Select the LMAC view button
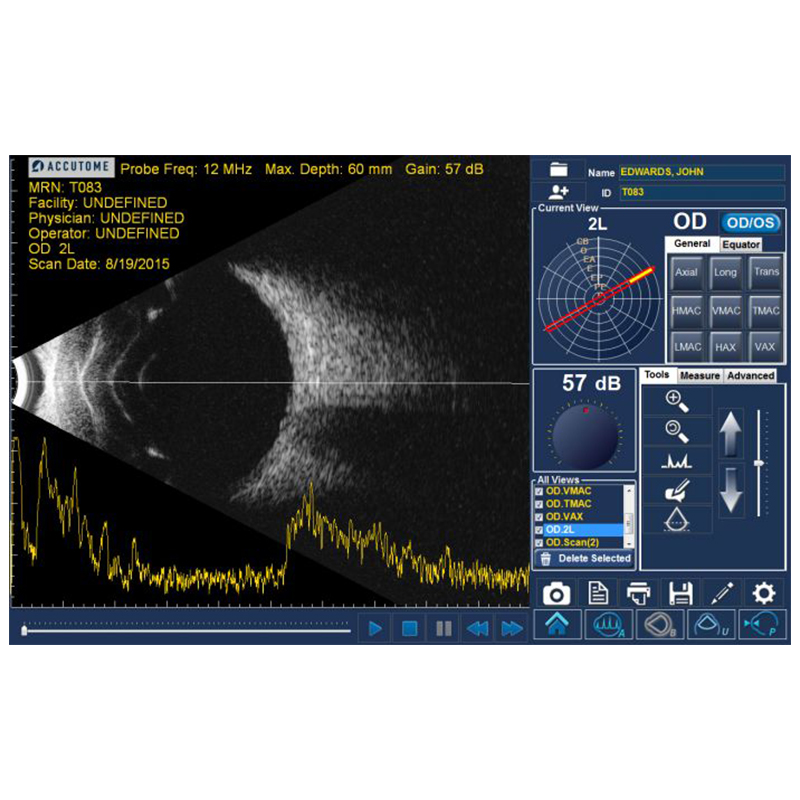800x800 pixels. pyautogui.click(x=686, y=347)
